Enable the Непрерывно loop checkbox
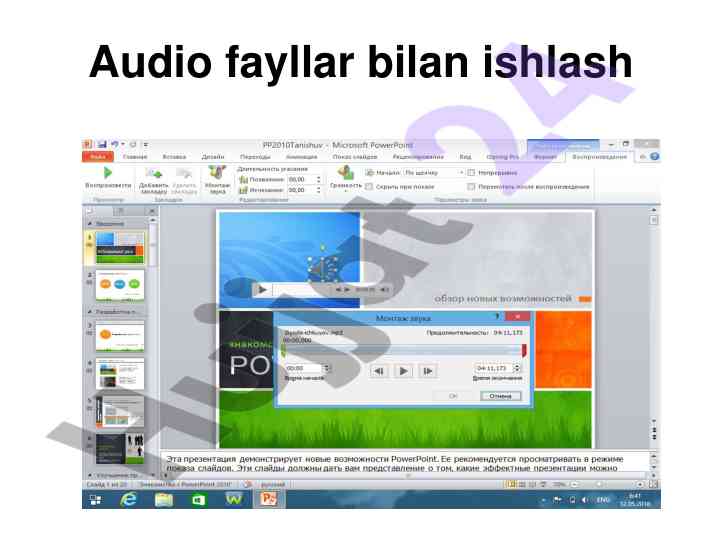 472,172
